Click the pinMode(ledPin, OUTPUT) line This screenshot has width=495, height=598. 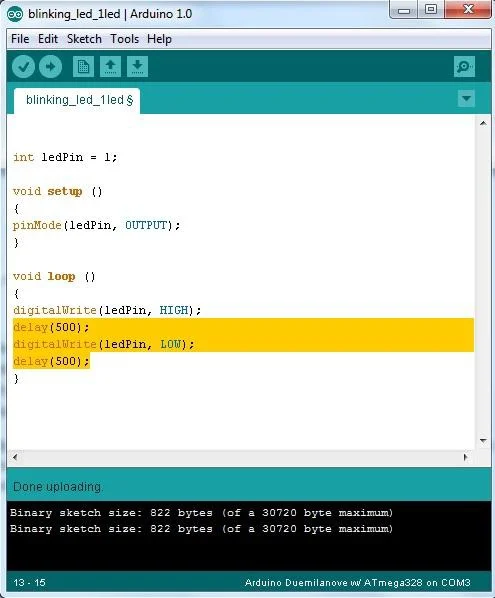point(96,225)
